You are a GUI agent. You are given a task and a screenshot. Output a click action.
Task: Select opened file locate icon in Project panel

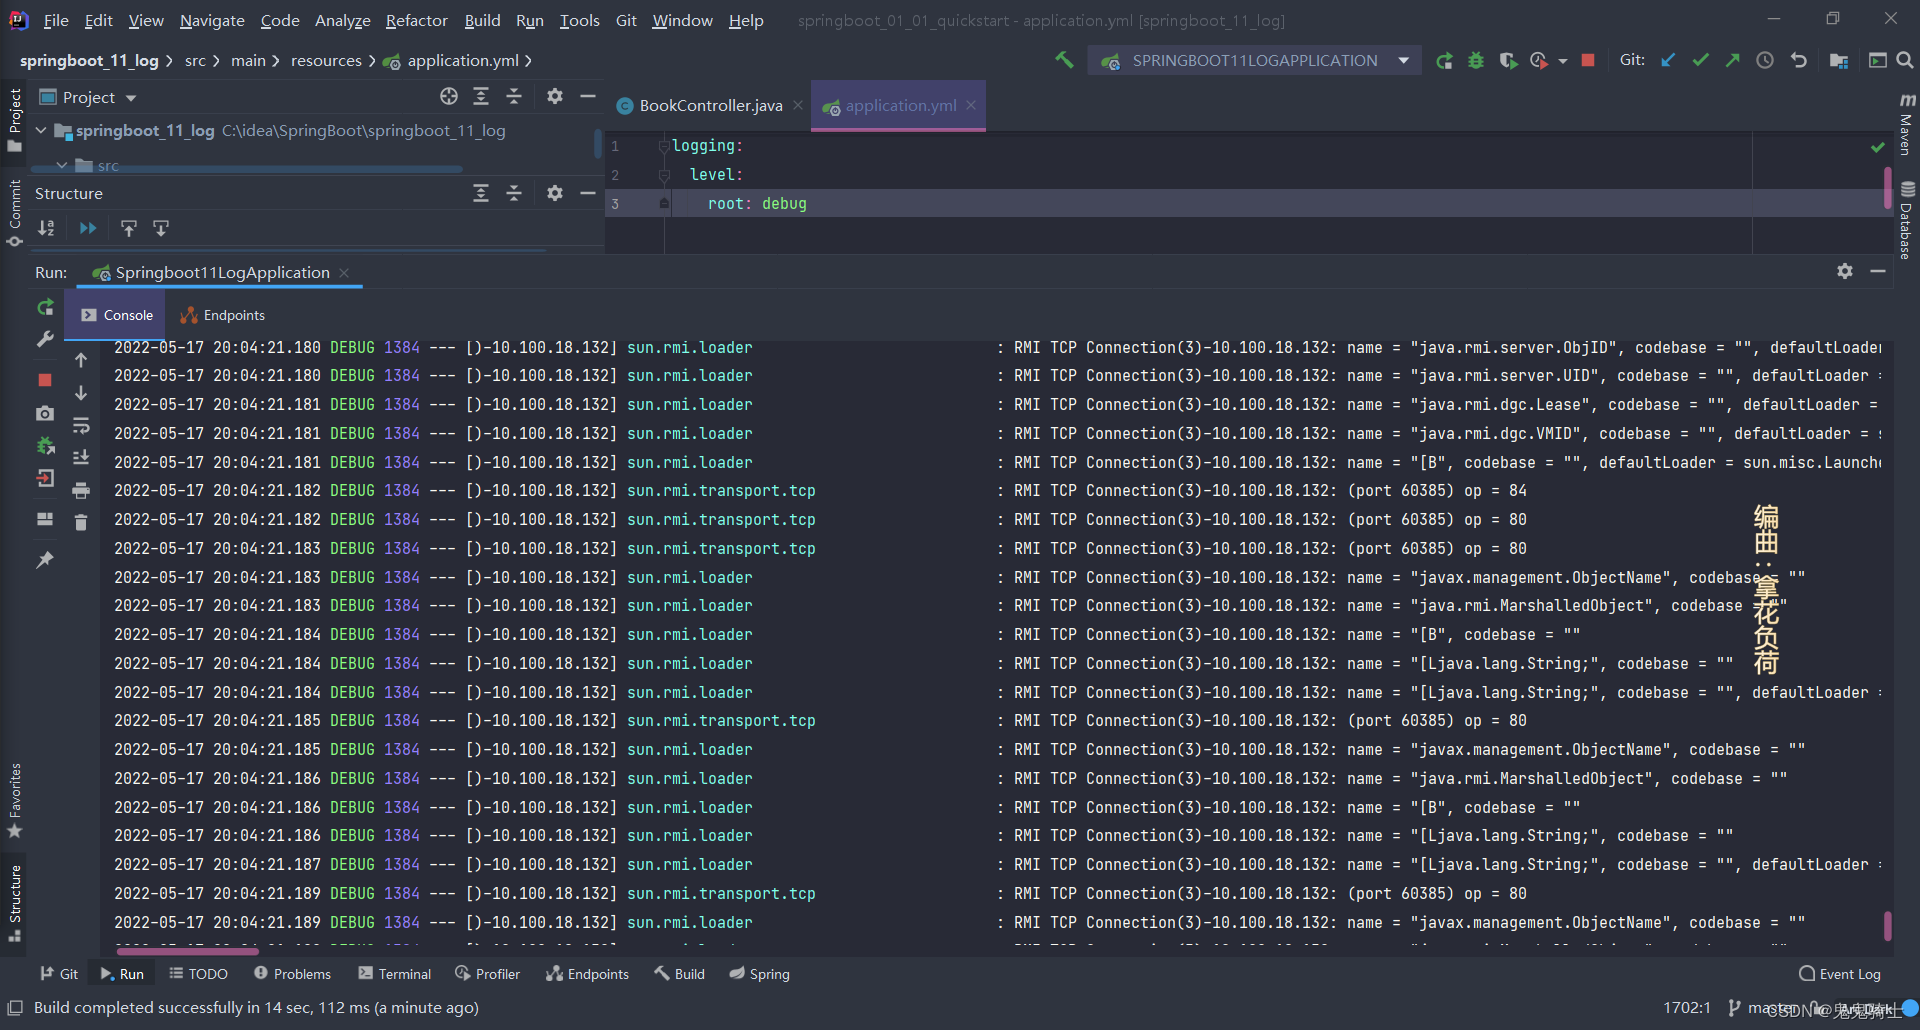(x=449, y=96)
